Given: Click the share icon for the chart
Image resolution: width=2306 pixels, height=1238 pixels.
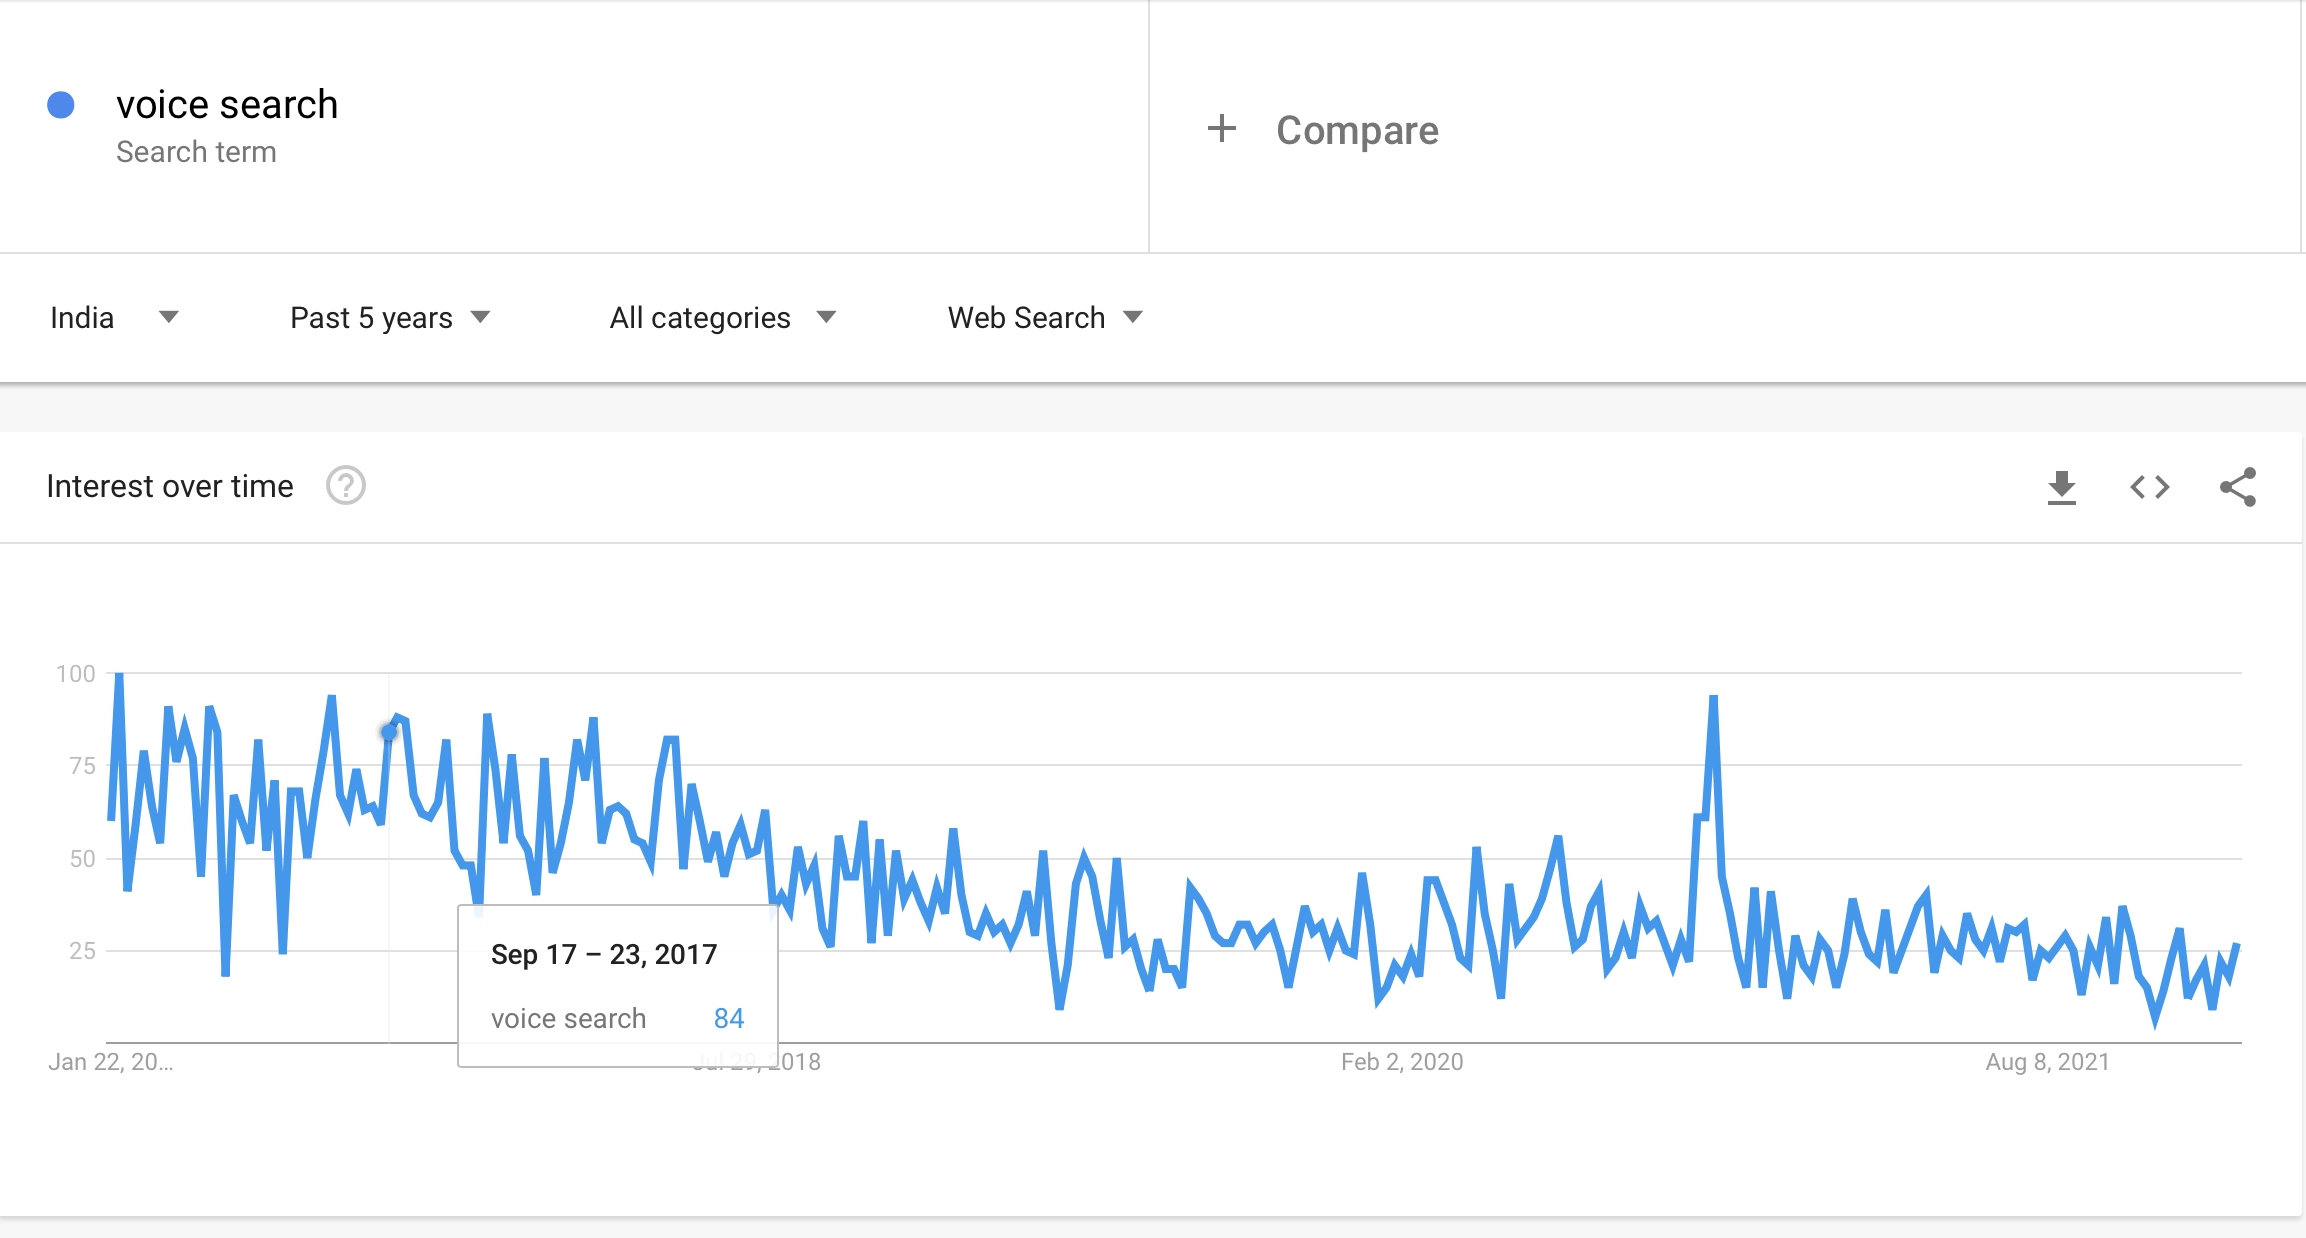Looking at the screenshot, I should click(2238, 487).
